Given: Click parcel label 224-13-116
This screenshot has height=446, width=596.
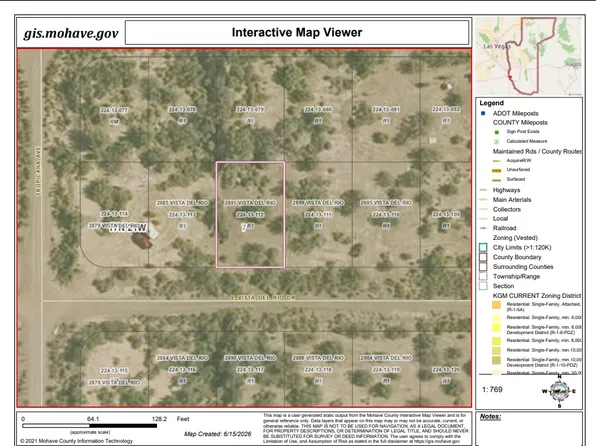Looking at the screenshot, I should (182, 370).
